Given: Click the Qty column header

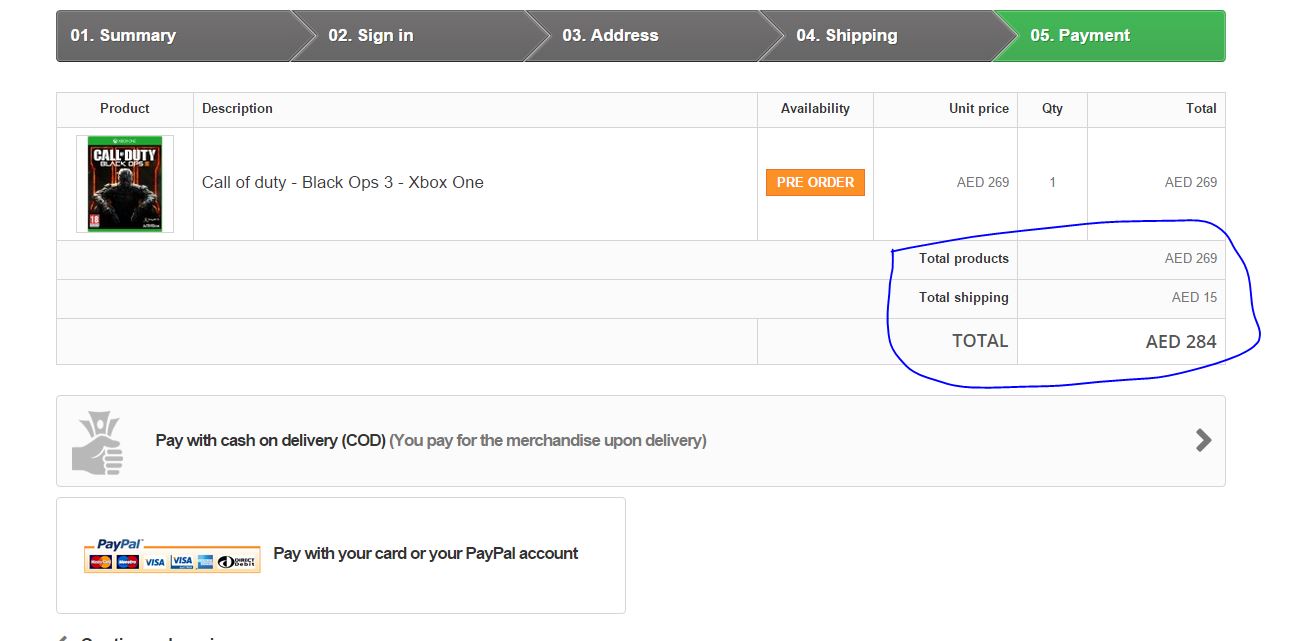Looking at the screenshot, I should 1052,109.
